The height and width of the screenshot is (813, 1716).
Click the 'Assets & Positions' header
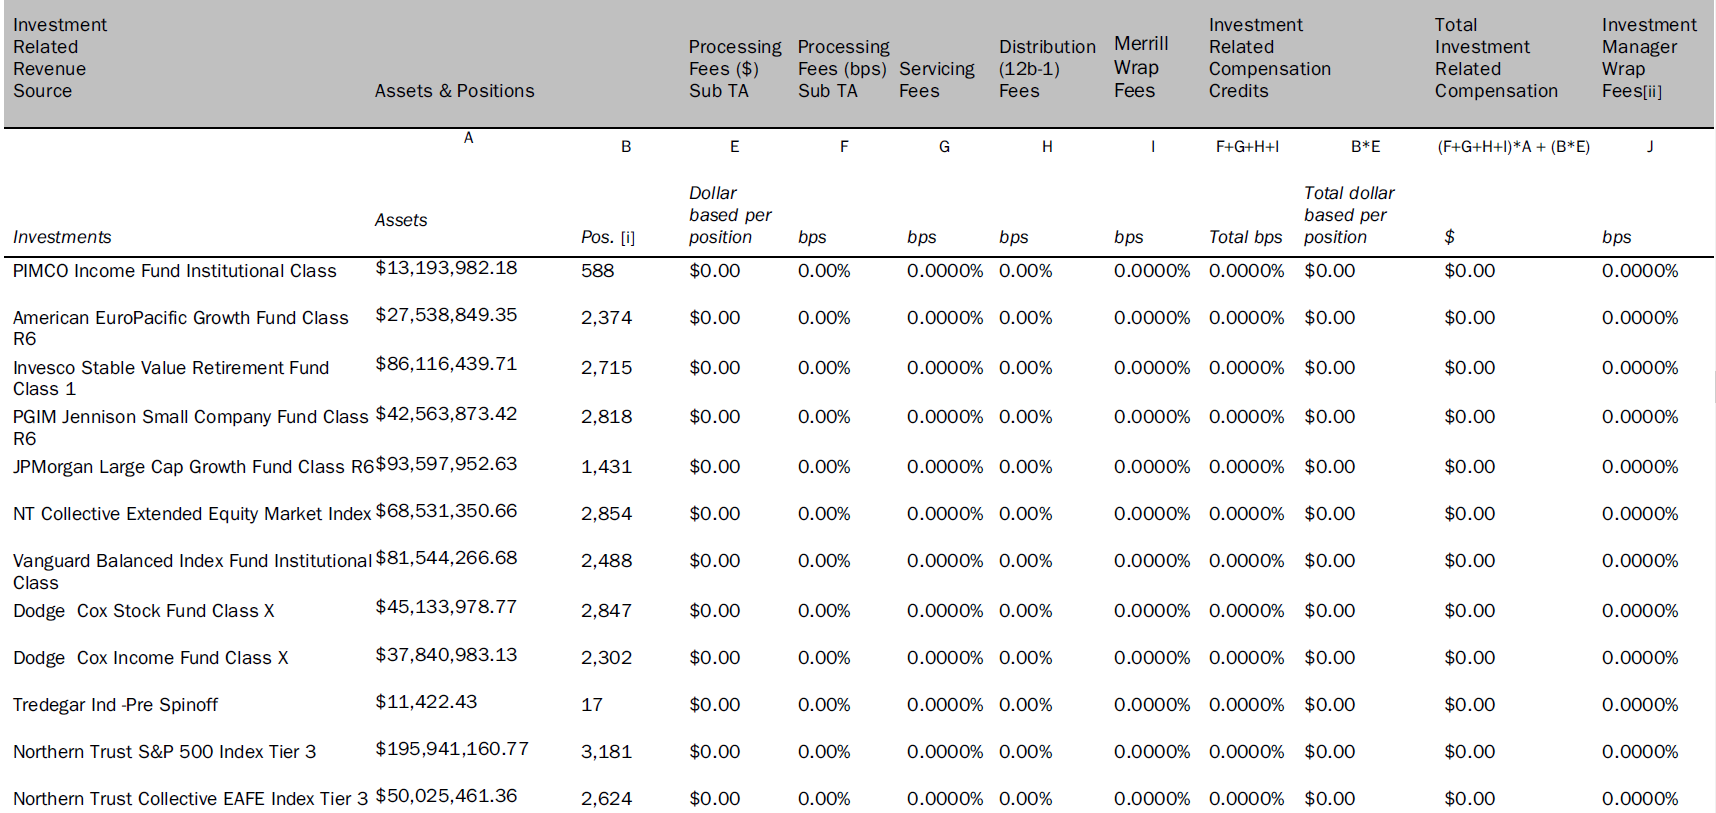pos(454,91)
